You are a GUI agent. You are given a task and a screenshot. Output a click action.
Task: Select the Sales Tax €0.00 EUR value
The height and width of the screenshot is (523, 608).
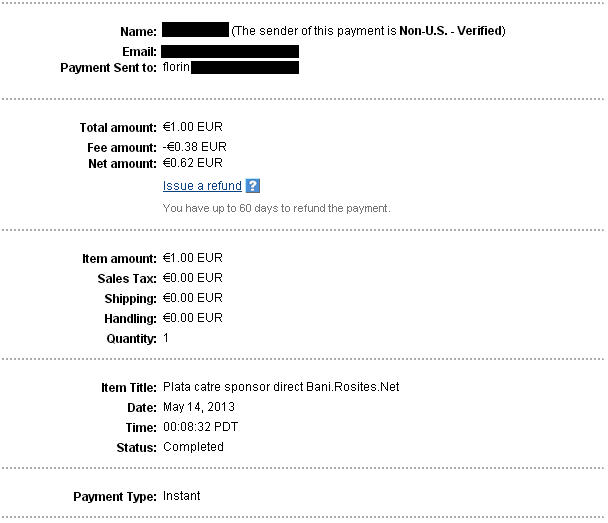pos(194,278)
